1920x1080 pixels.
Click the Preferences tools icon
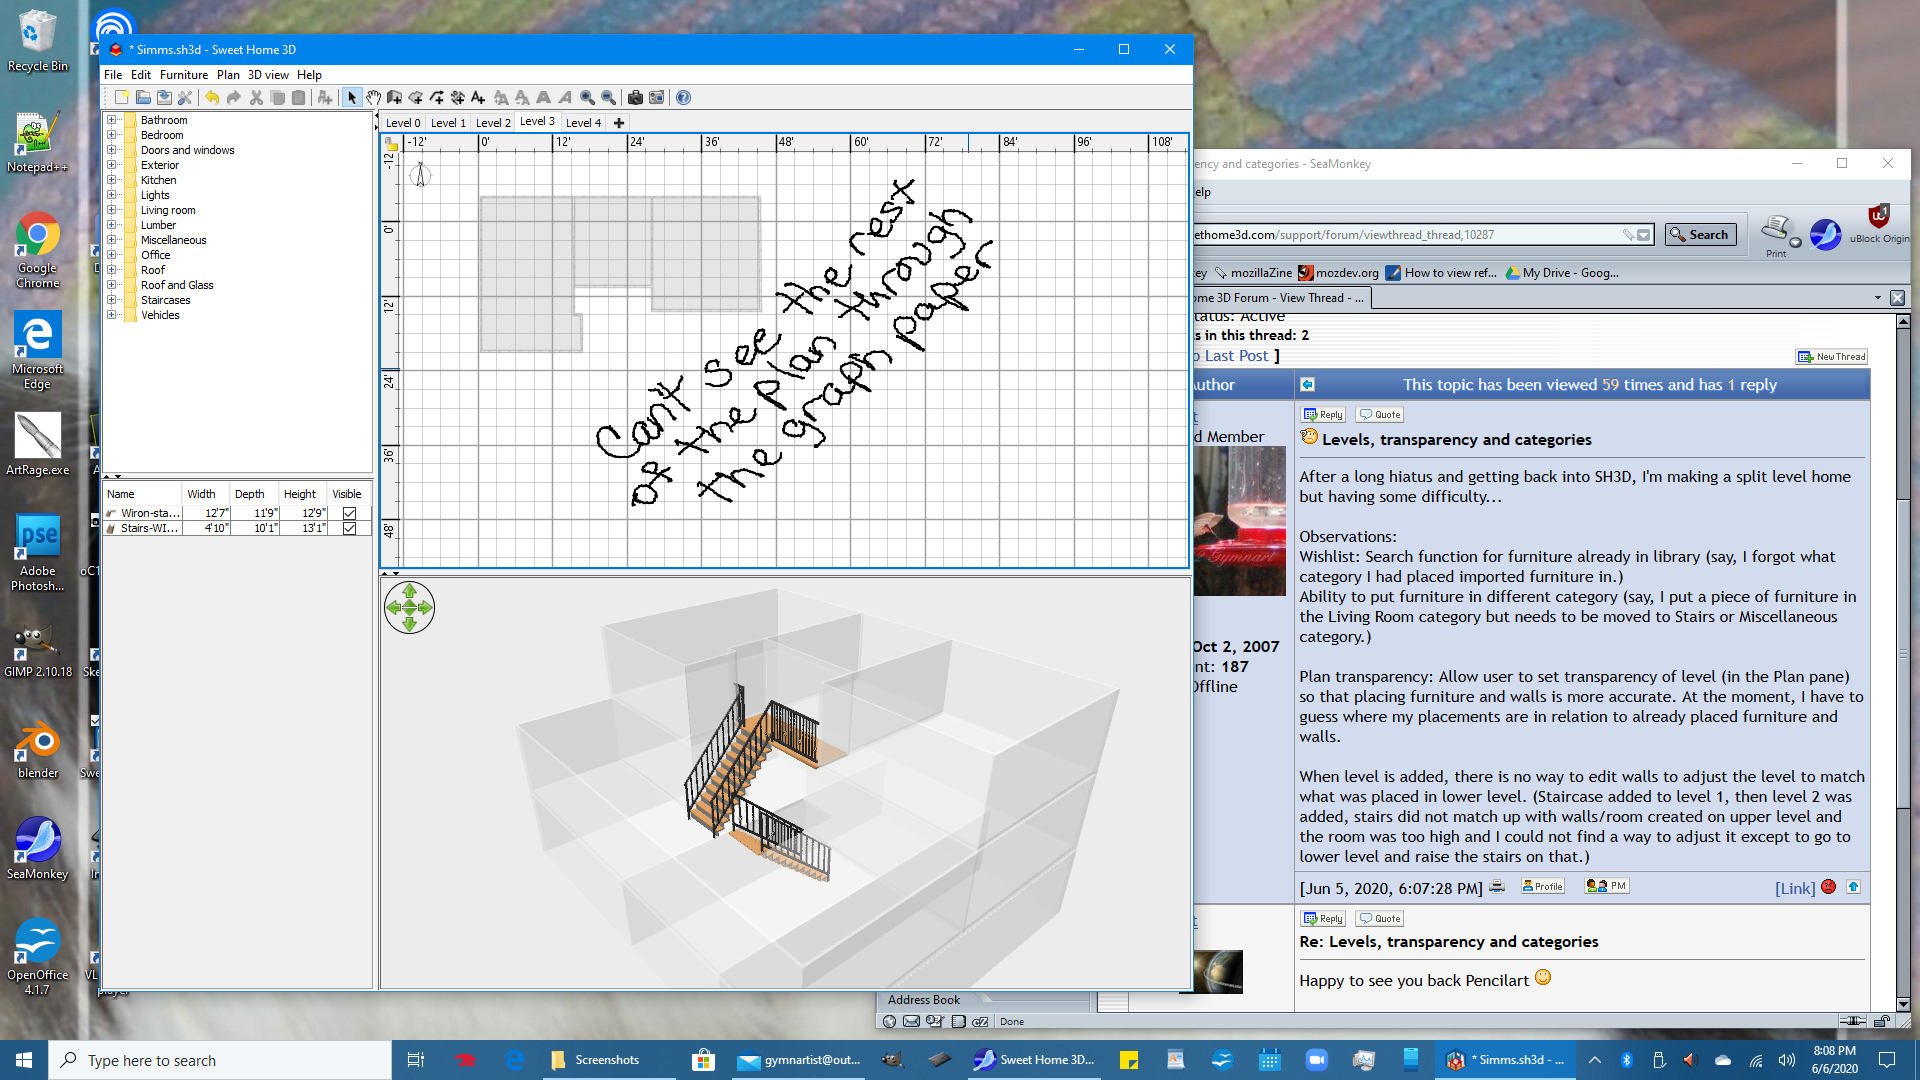coord(185,97)
